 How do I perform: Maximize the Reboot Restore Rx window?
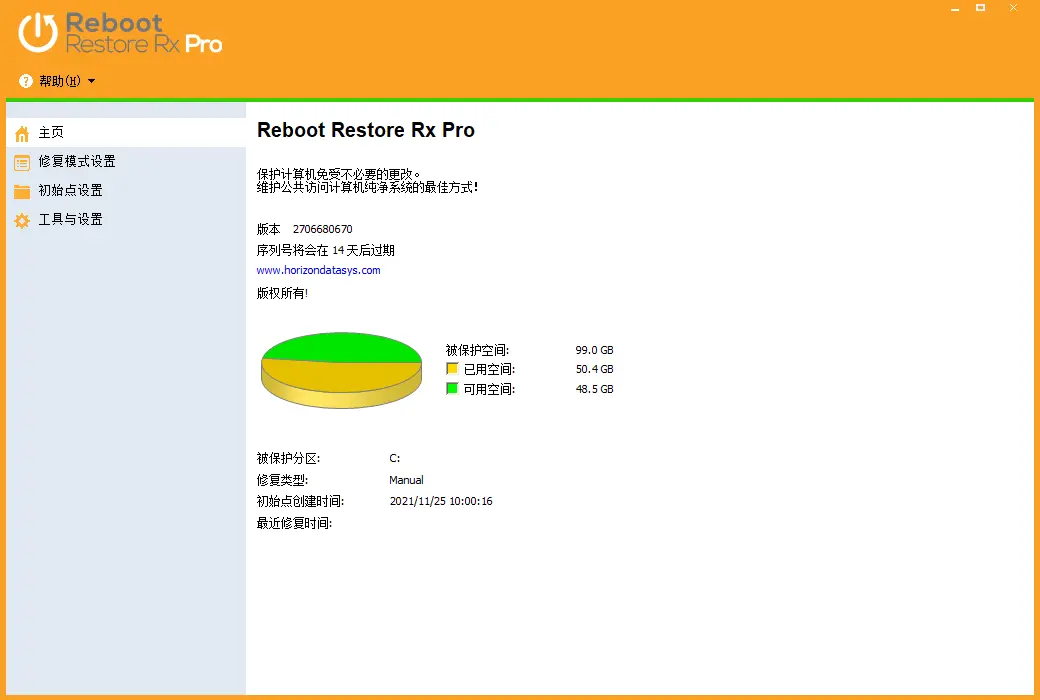(980, 8)
